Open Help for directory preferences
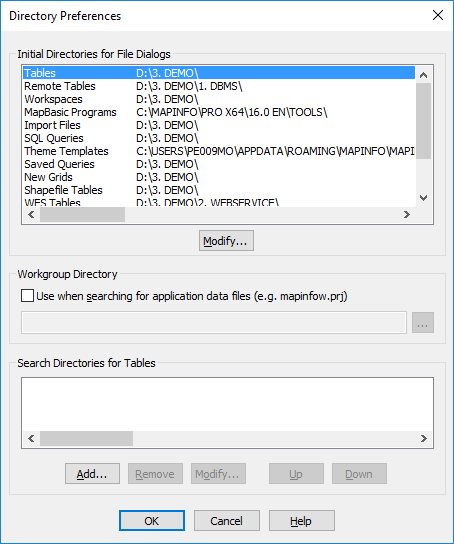Image resolution: width=454 pixels, height=544 pixels. point(302,520)
